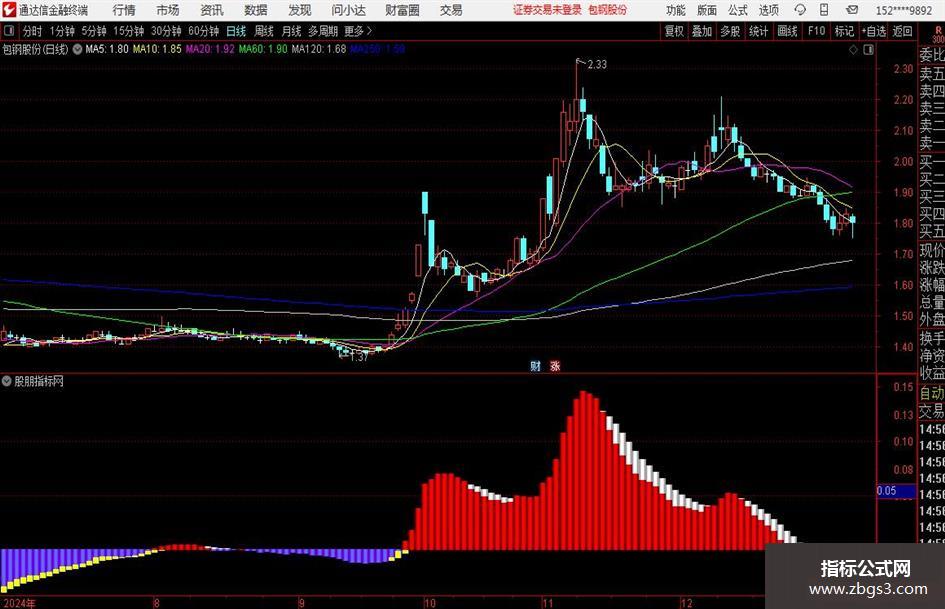The height and width of the screenshot is (609, 945).
Task: Click the account number 152****9892
Action: point(903,10)
